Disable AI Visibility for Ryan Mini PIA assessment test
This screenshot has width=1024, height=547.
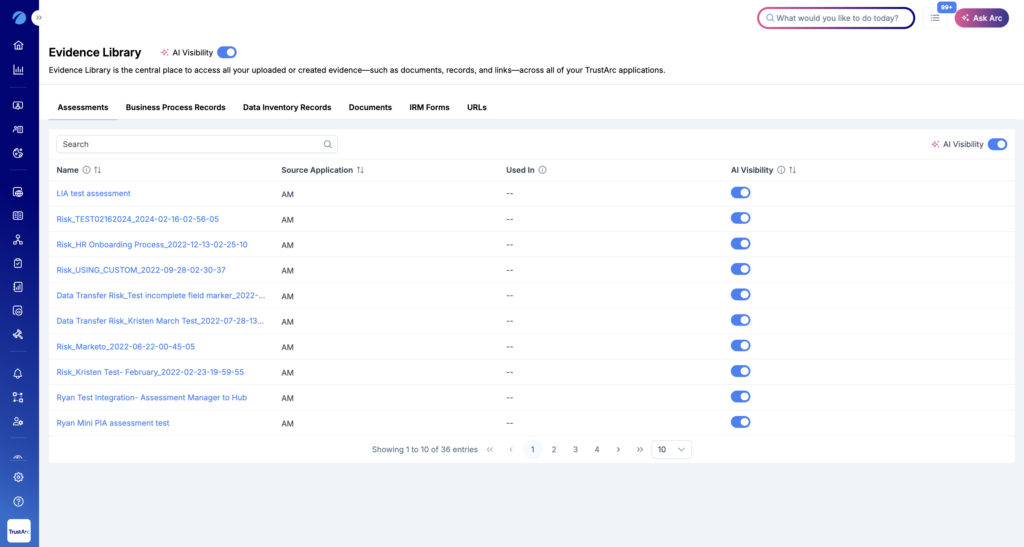point(740,422)
